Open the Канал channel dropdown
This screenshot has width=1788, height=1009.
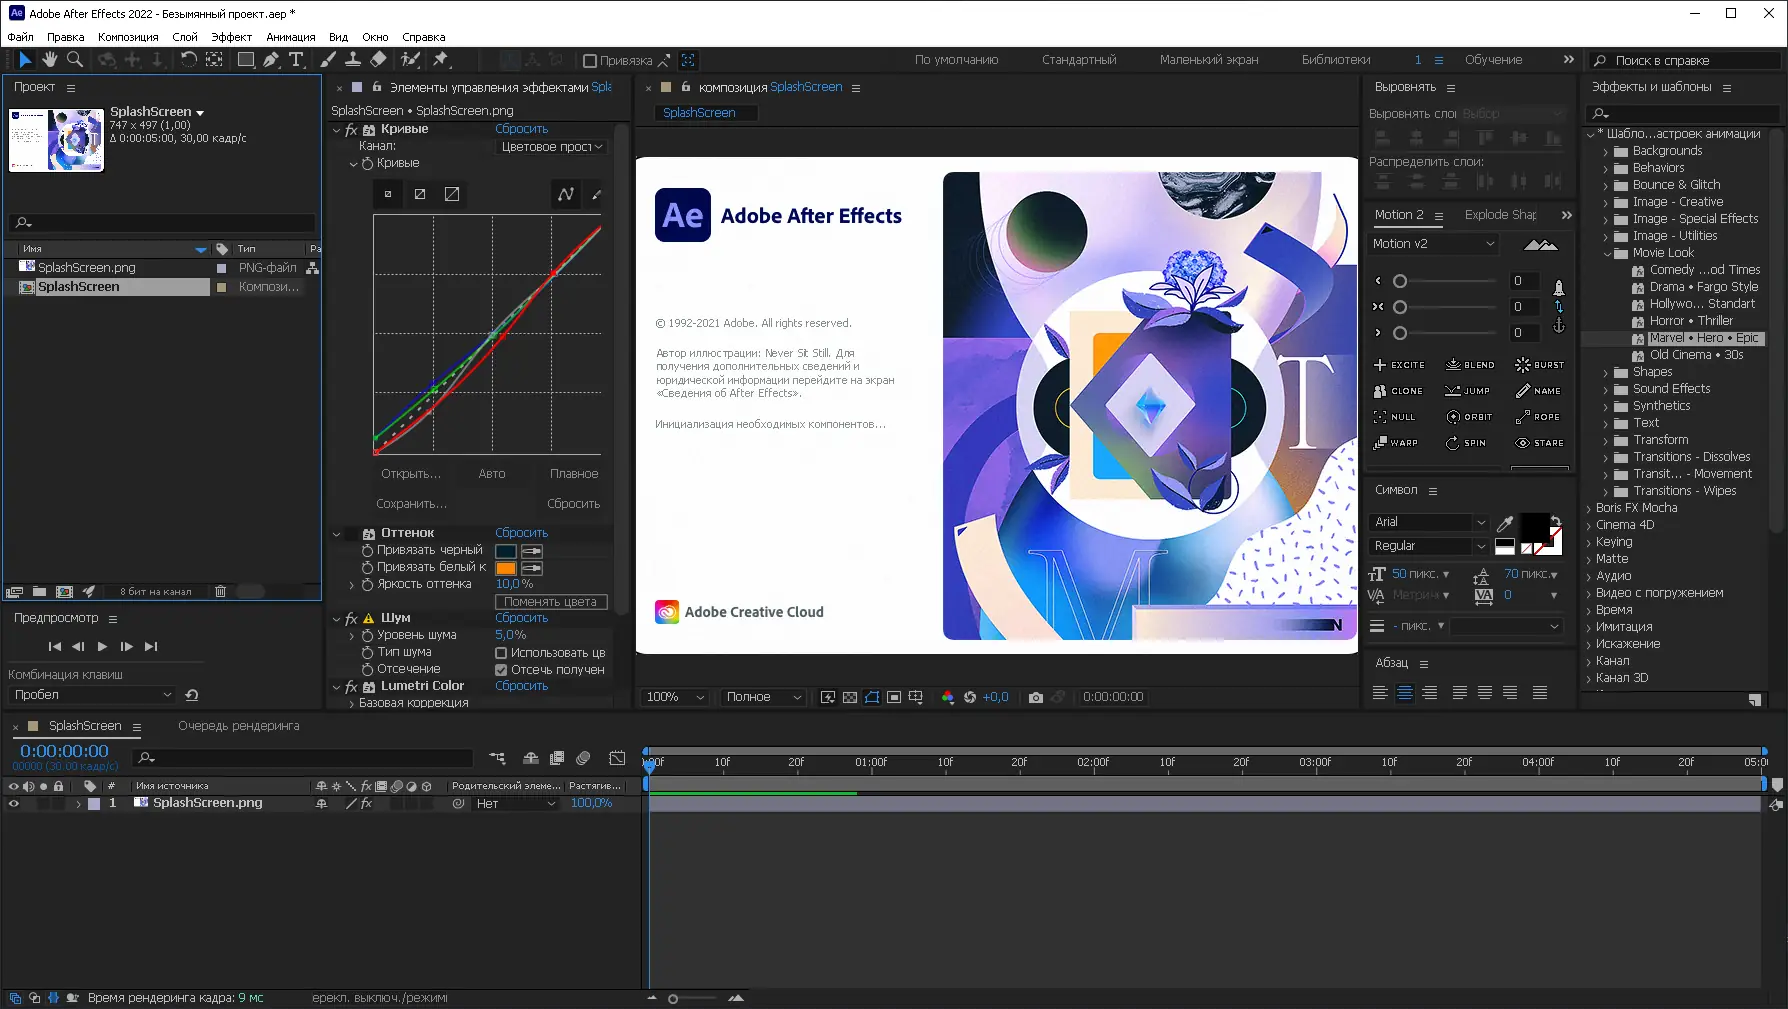coord(551,147)
